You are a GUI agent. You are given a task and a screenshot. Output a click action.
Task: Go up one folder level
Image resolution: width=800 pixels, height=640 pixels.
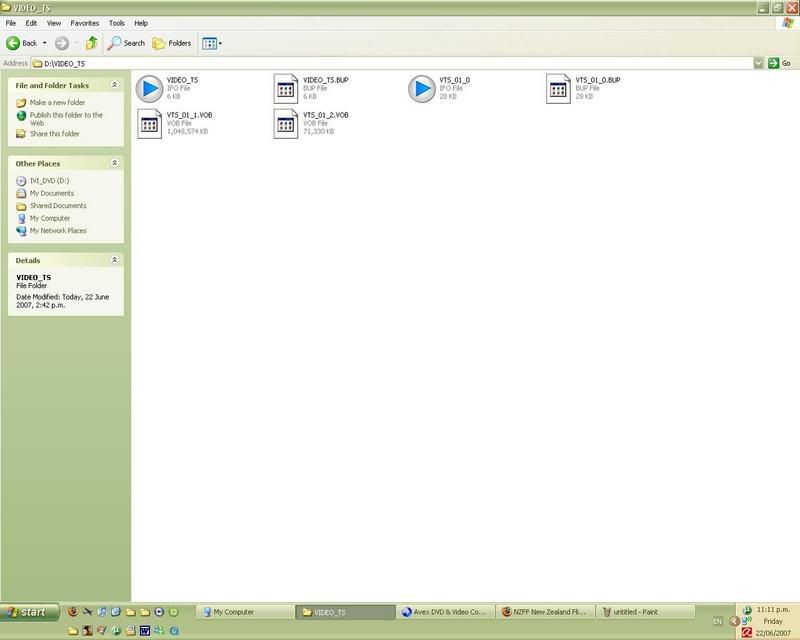click(x=92, y=43)
